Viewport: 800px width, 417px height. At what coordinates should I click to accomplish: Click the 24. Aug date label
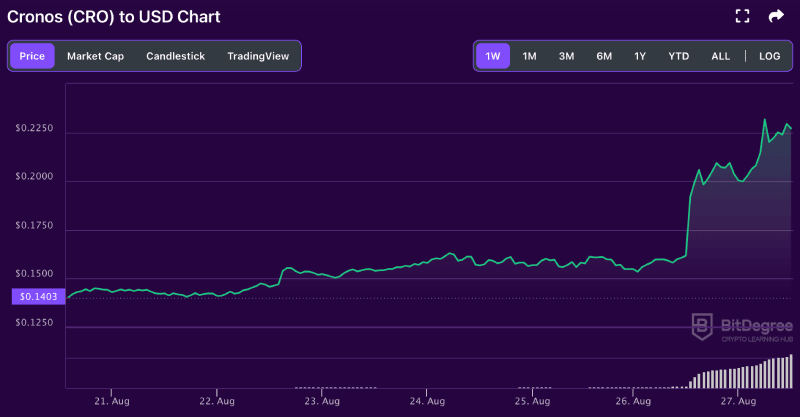pyautogui.click(x=427, y=401)
